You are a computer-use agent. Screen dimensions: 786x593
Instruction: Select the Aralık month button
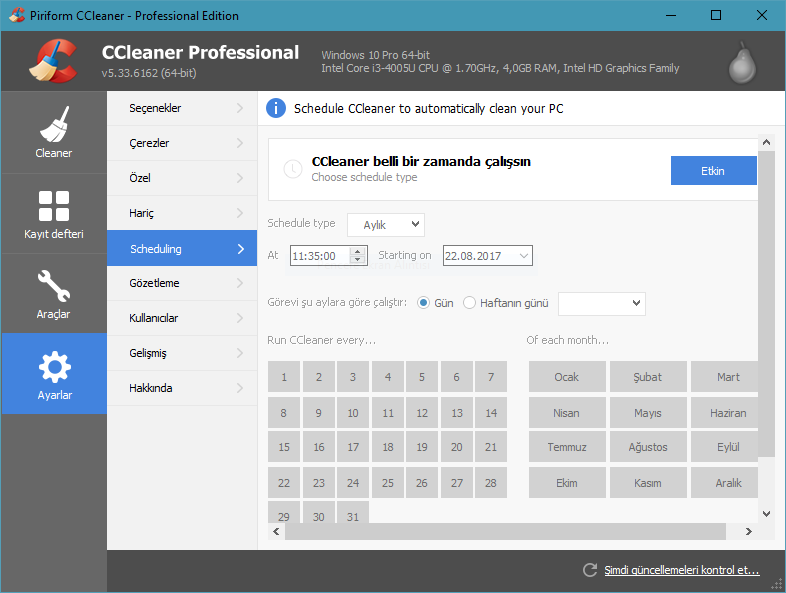tap(725, 483)
